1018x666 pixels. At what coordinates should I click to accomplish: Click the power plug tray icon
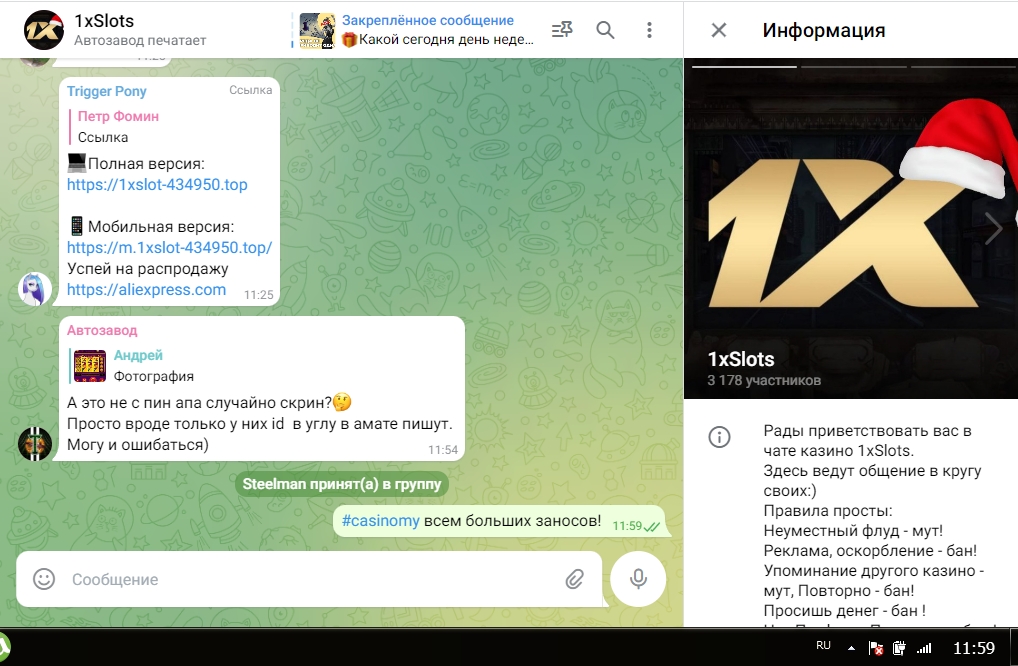click(x=900, y=648)
